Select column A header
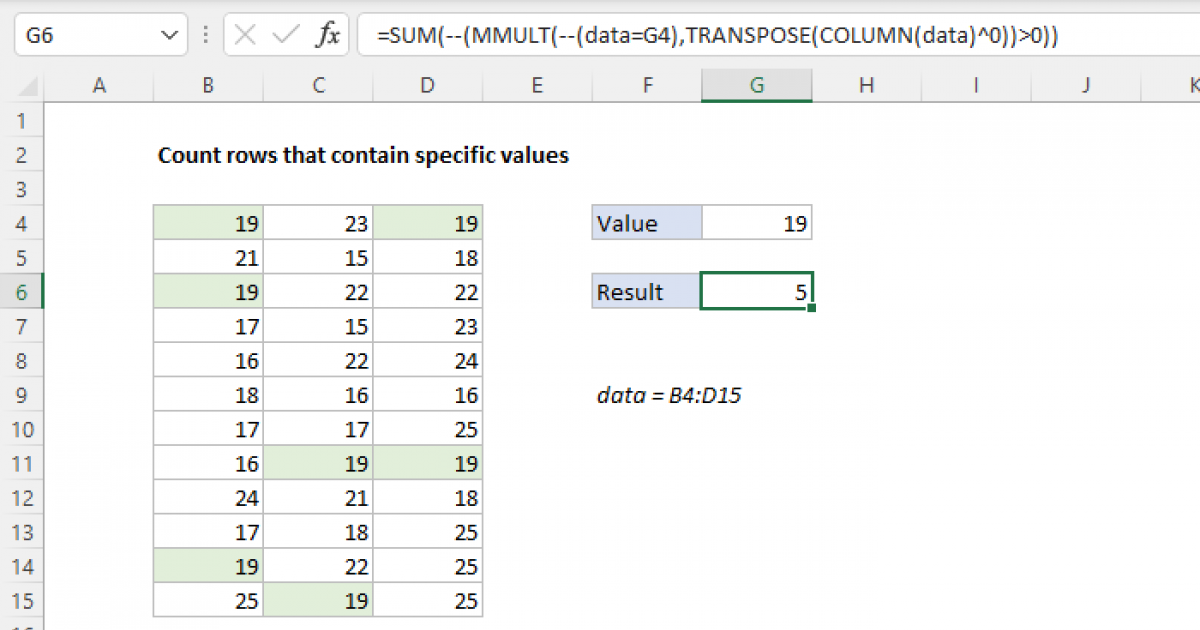 99,87
